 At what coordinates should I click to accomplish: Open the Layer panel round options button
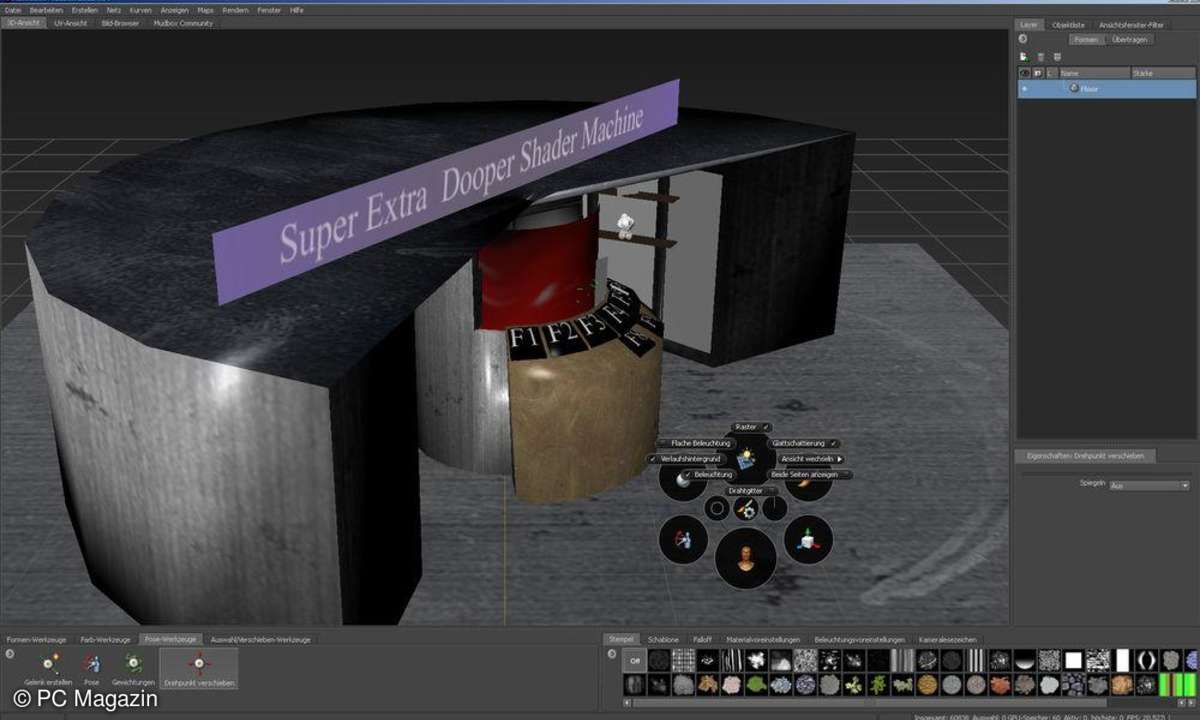[x=1023, y=39]
